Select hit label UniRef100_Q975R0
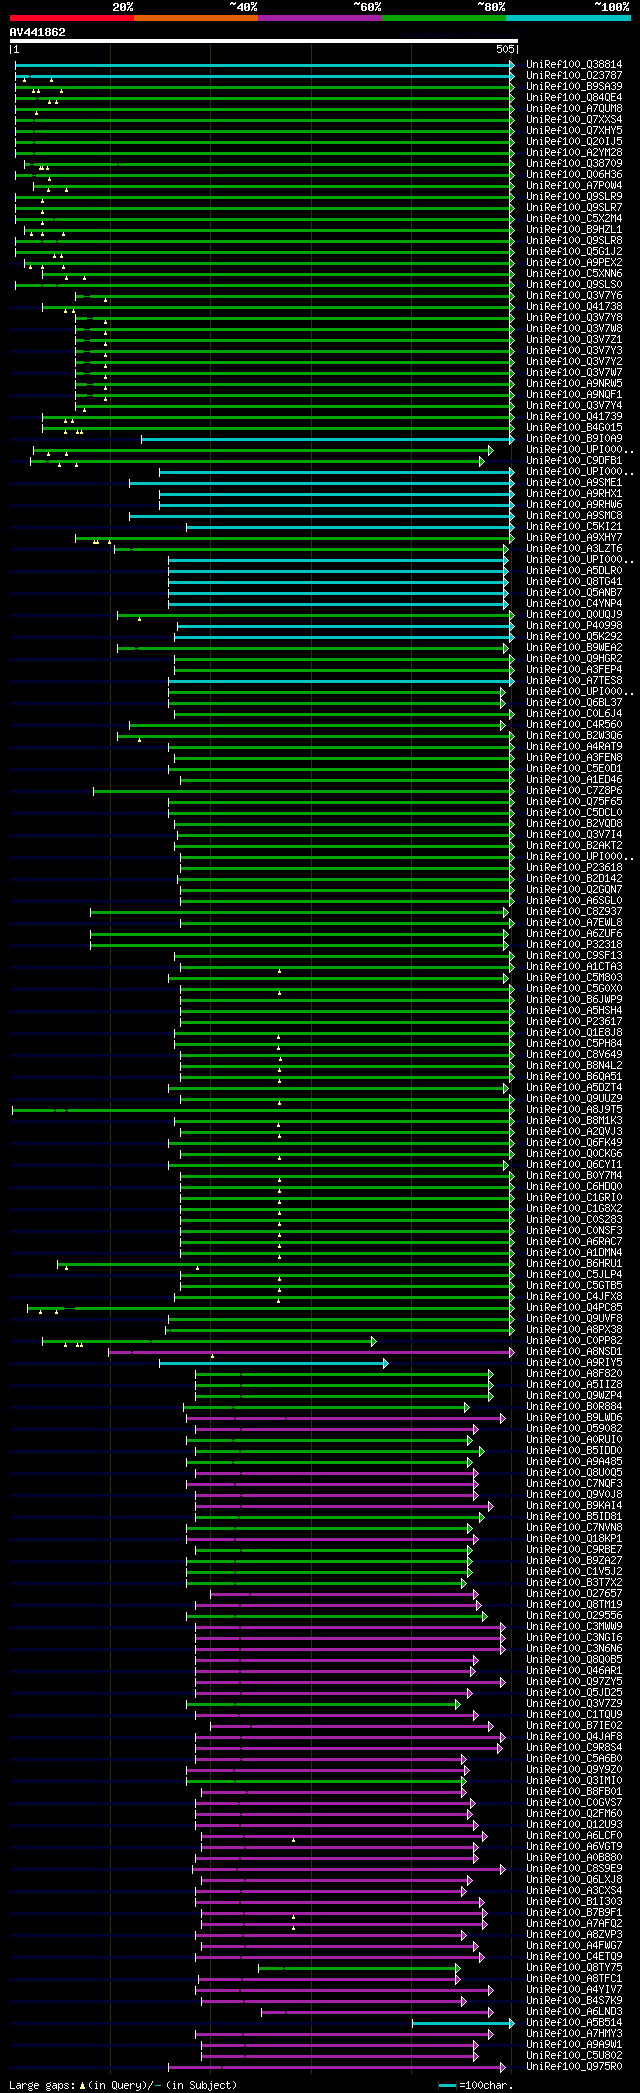The height and width of the screenshot is (2093, 640). click(x=574, y=2067)
